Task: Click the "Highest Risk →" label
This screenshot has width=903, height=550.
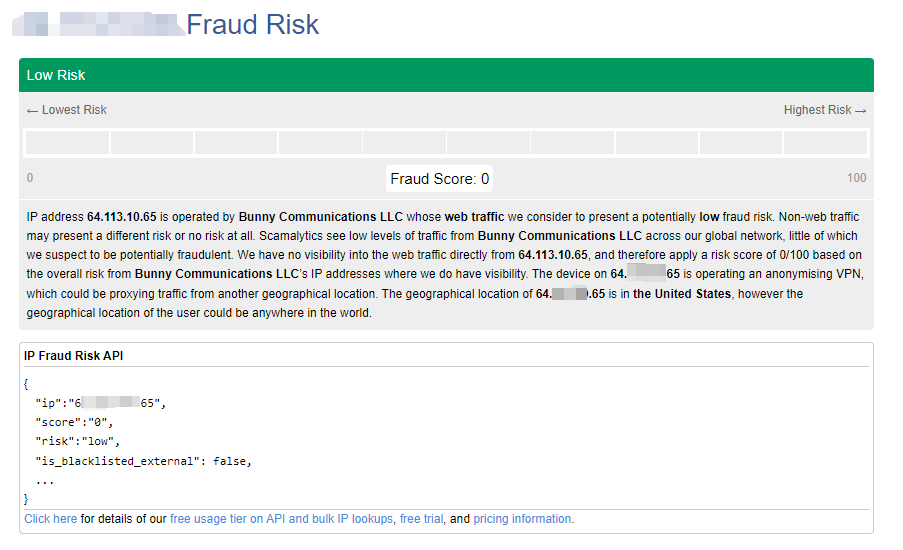Action: [825, 110]
